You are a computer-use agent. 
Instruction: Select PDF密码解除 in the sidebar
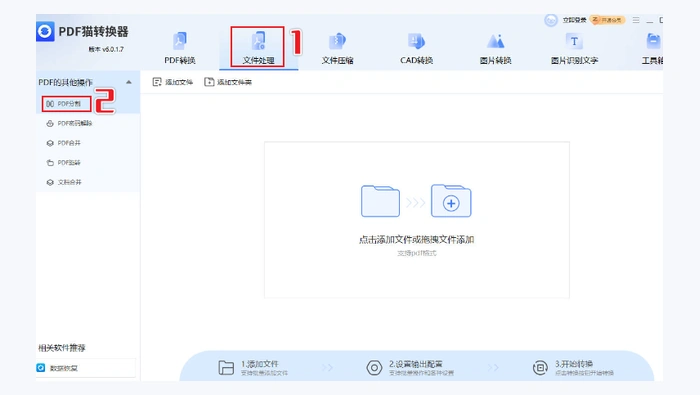pos(74,123)
